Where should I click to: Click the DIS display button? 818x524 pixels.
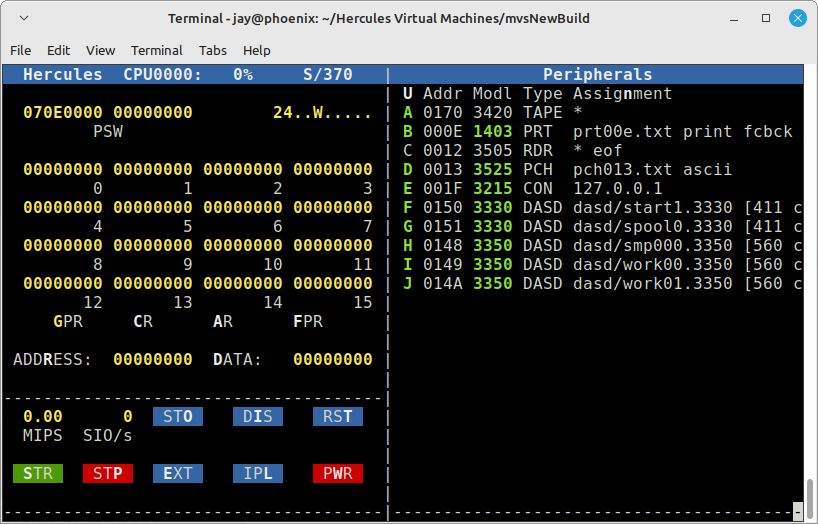(x=258, y=416)
